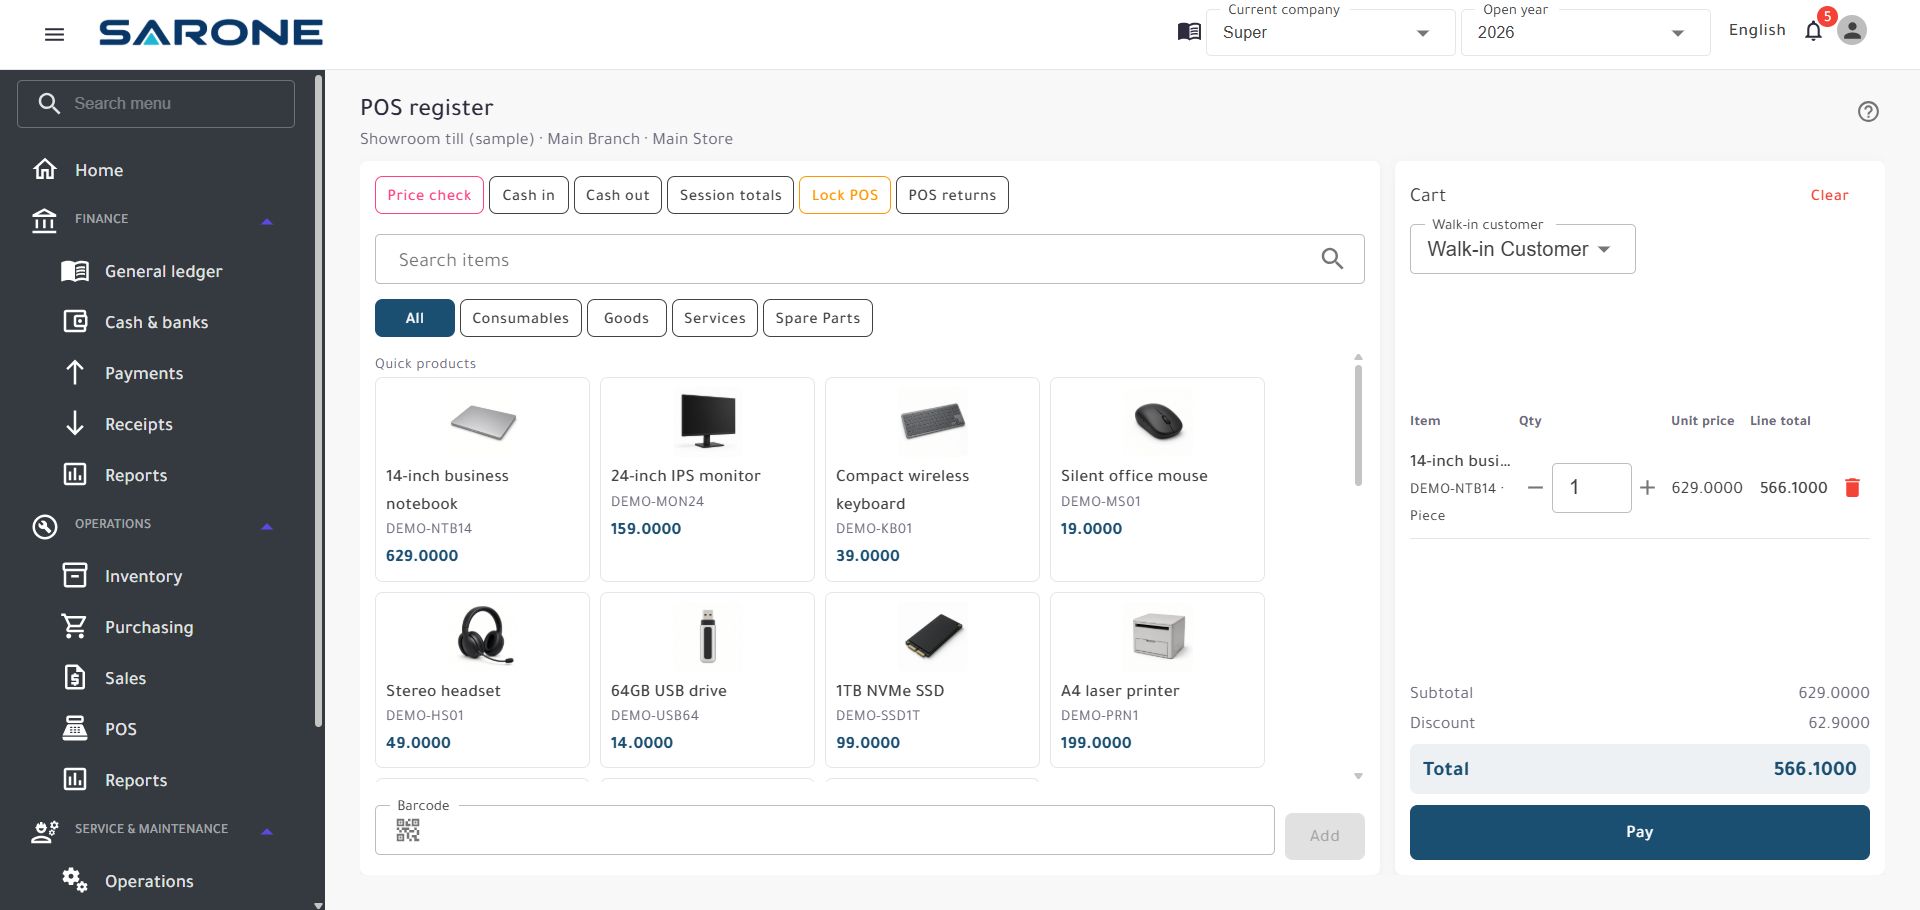
Task: Open Purchasing from sidebar
Action: [x=149, y=627]
